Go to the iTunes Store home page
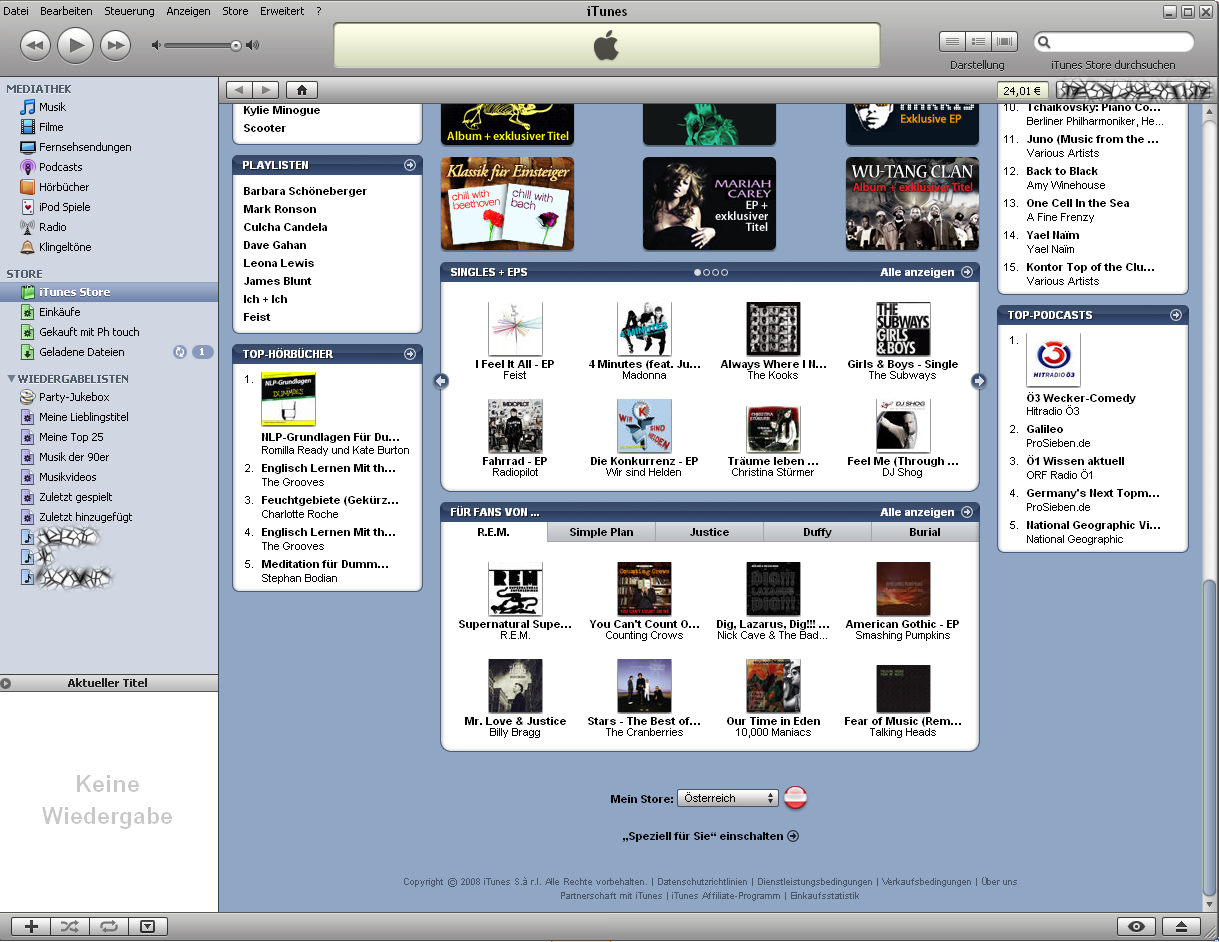 pyautogui.click(x=302, y=89)
